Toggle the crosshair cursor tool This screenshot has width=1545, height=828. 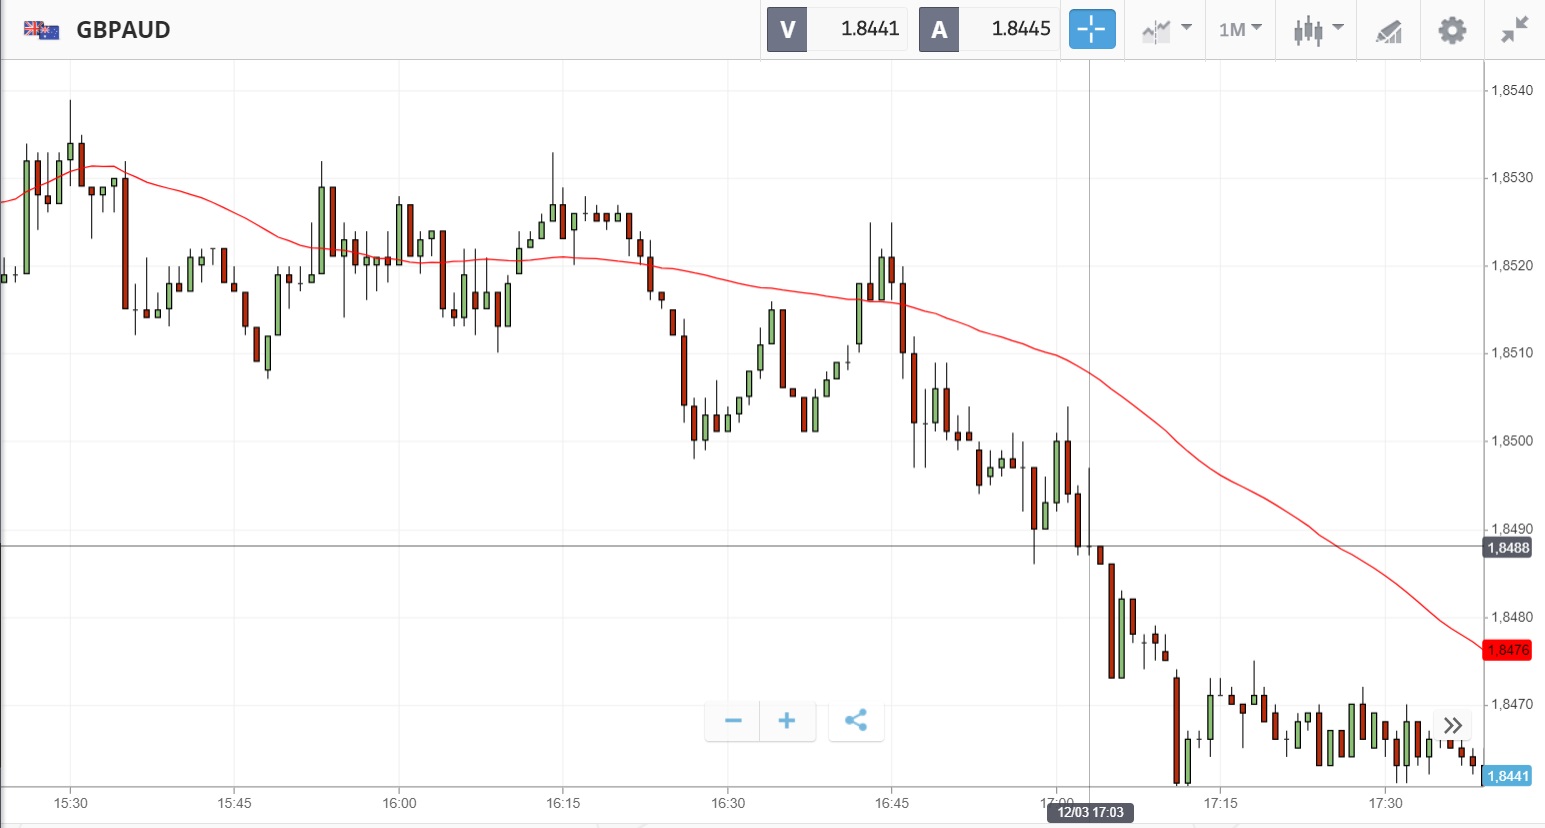point(1091,30)
